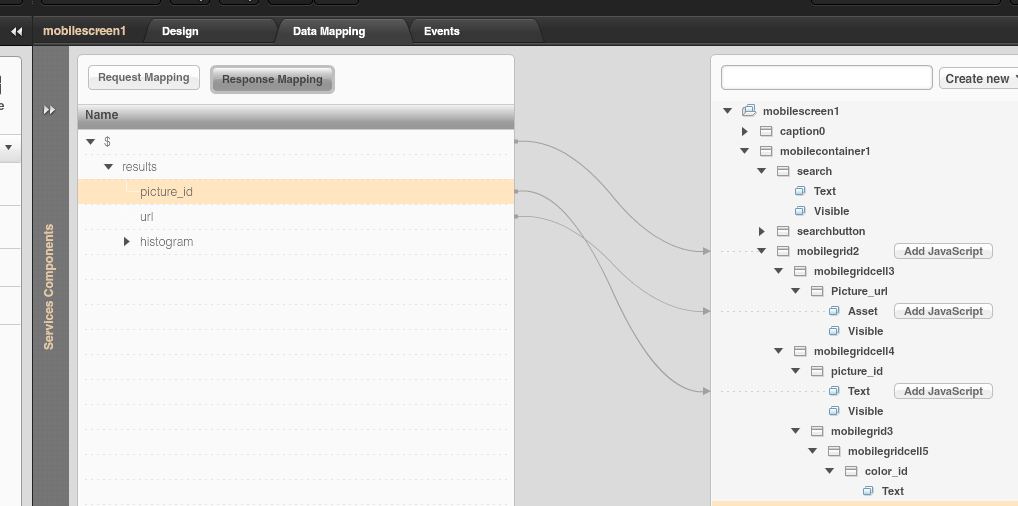Open the Events tab
The height and width of the screenshot is (506, 1018).
(x=441, y=31)
